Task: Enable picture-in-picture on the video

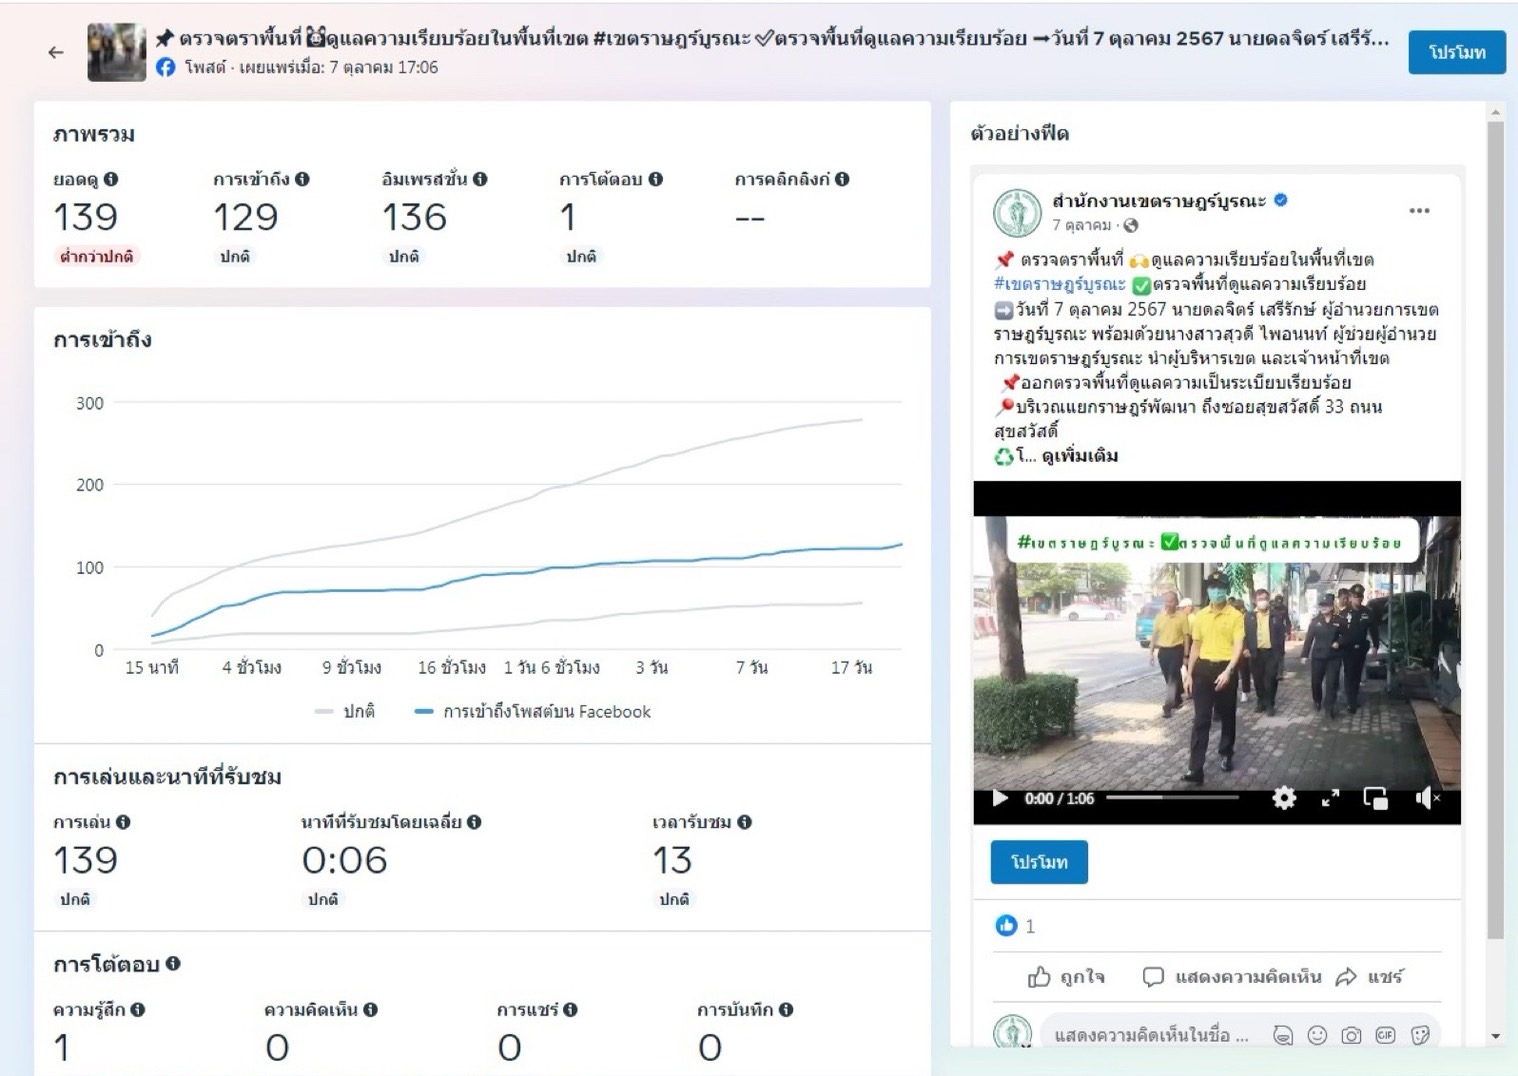Action: click(1376, 798)
